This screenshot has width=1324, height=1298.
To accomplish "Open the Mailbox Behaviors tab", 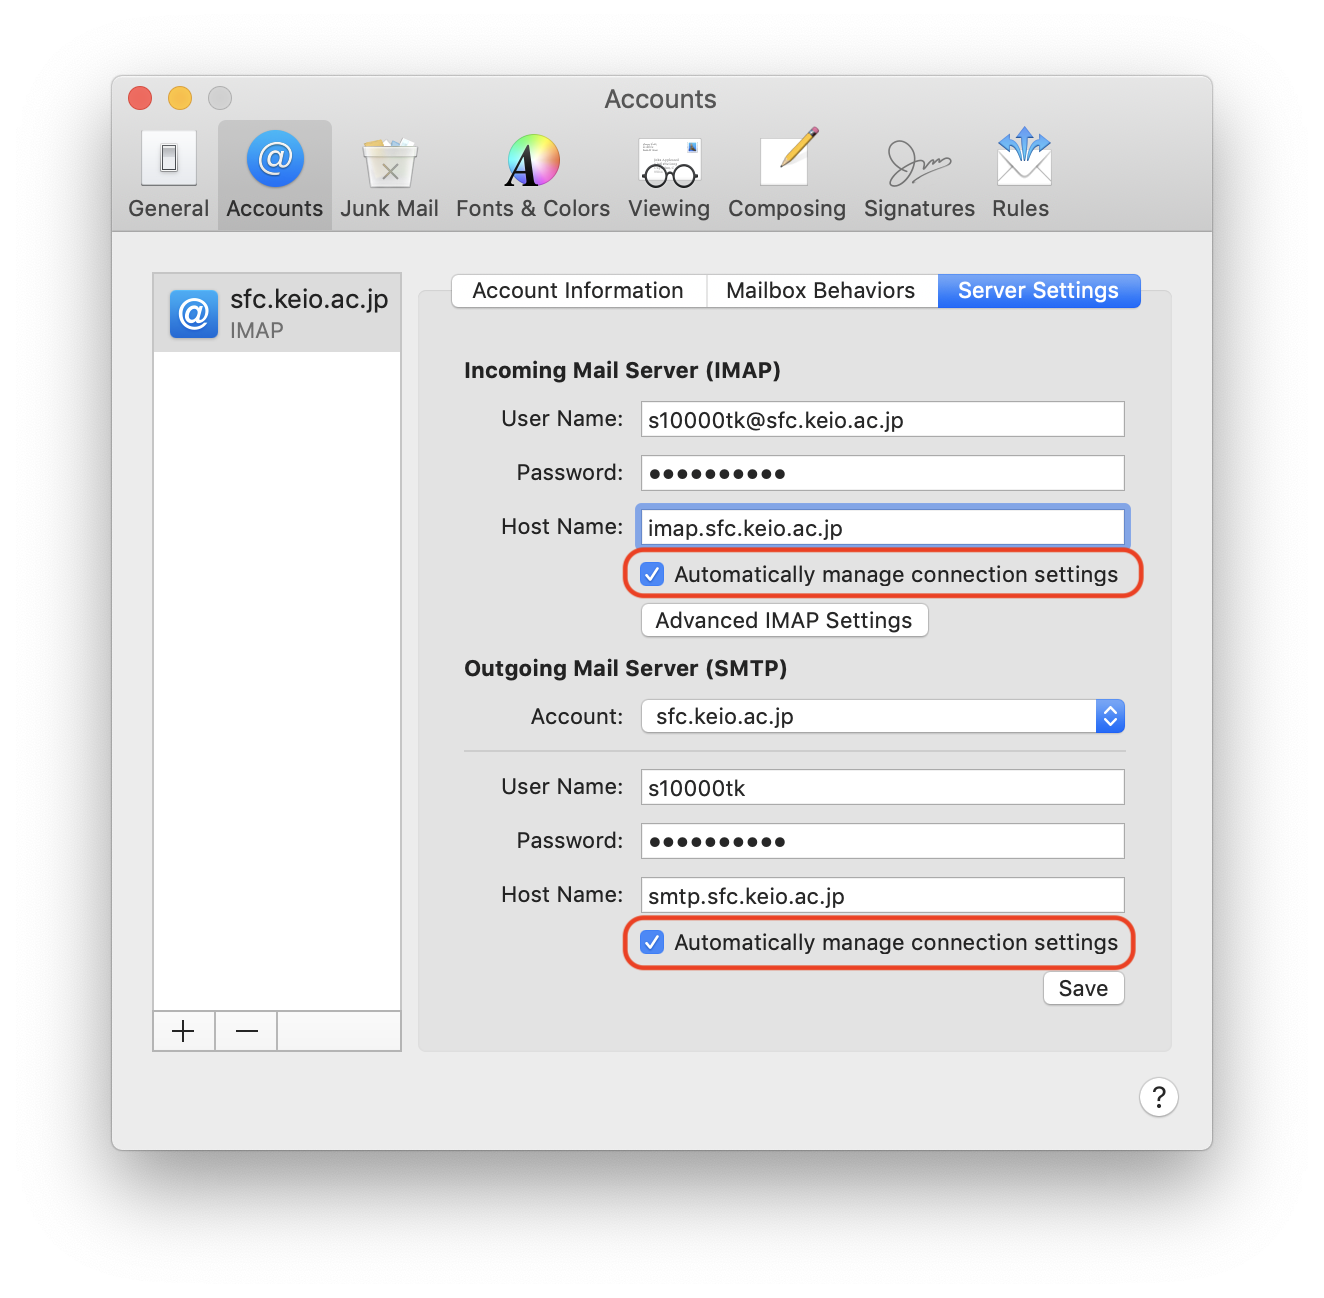I will click(x=820, y=291).
